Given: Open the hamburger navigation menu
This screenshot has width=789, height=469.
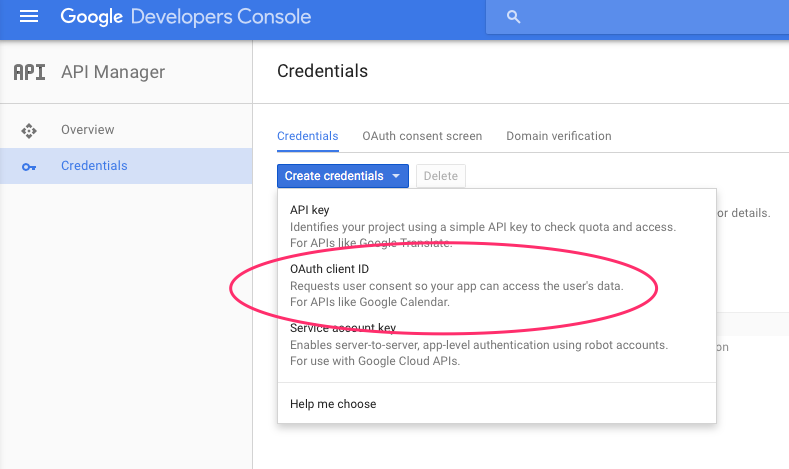Looking at the screenshot, I should [x=29, y=17].
